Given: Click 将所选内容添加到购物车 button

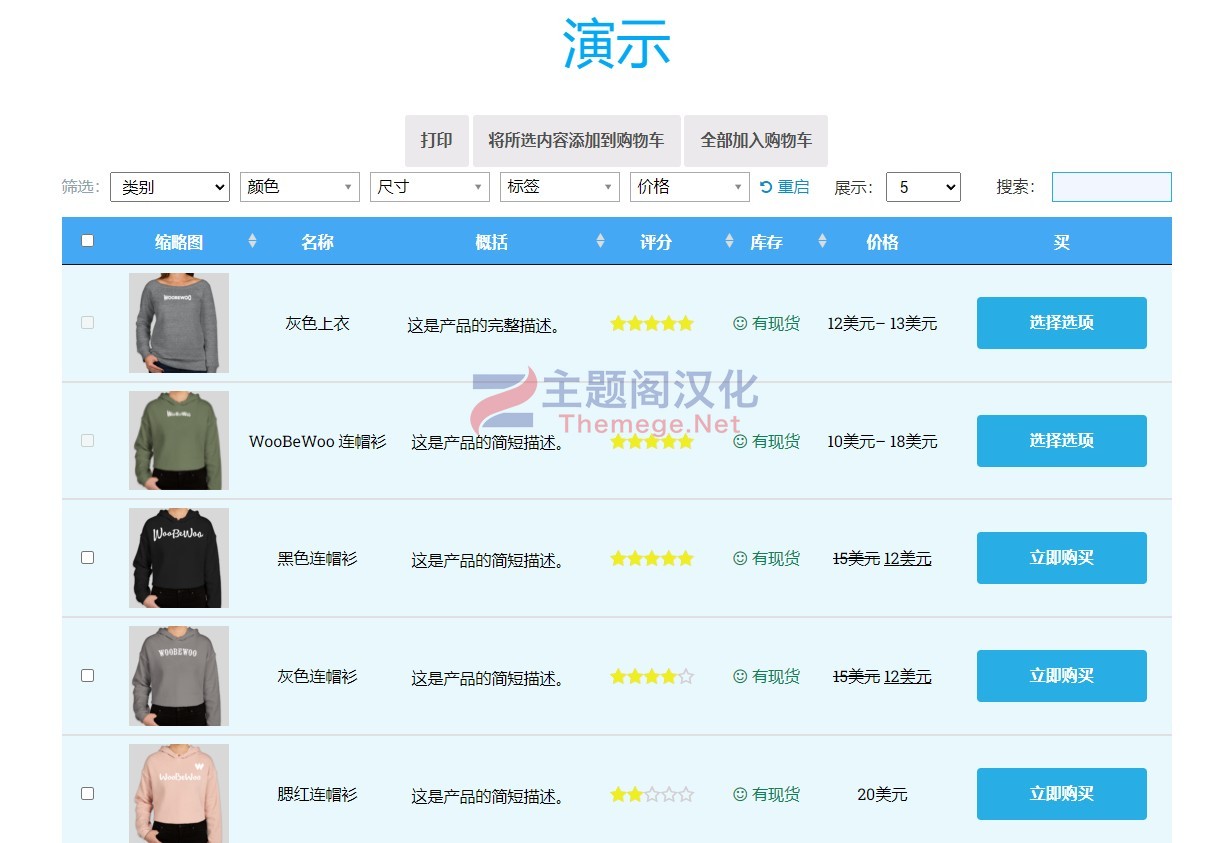Looking at the screenshot, I should click(x=576, y=140).
